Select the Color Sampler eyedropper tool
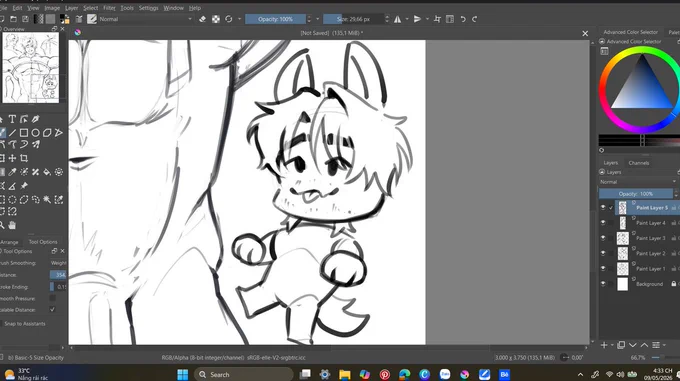 (x=12, y=172)
